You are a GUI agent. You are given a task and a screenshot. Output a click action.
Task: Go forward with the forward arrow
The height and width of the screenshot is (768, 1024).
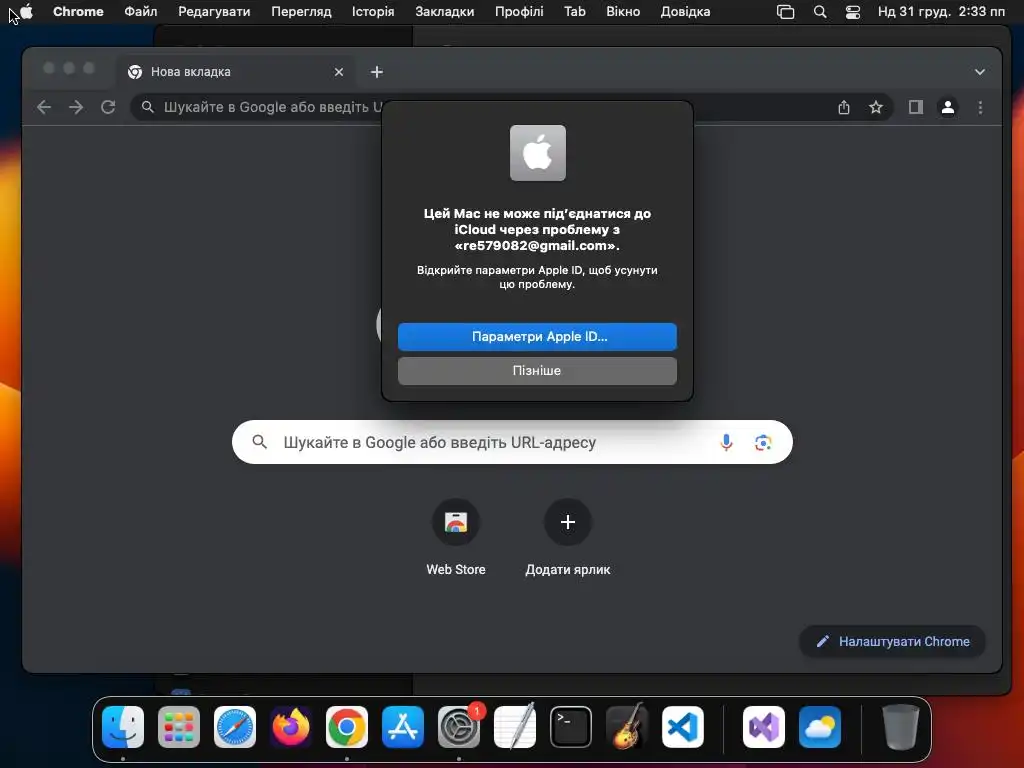point(76,107)
